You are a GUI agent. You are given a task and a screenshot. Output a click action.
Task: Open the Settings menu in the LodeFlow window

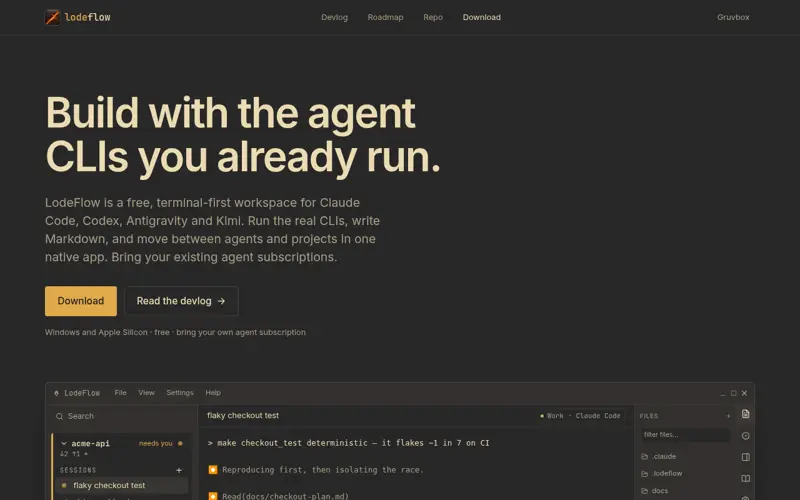click(180, 393)
